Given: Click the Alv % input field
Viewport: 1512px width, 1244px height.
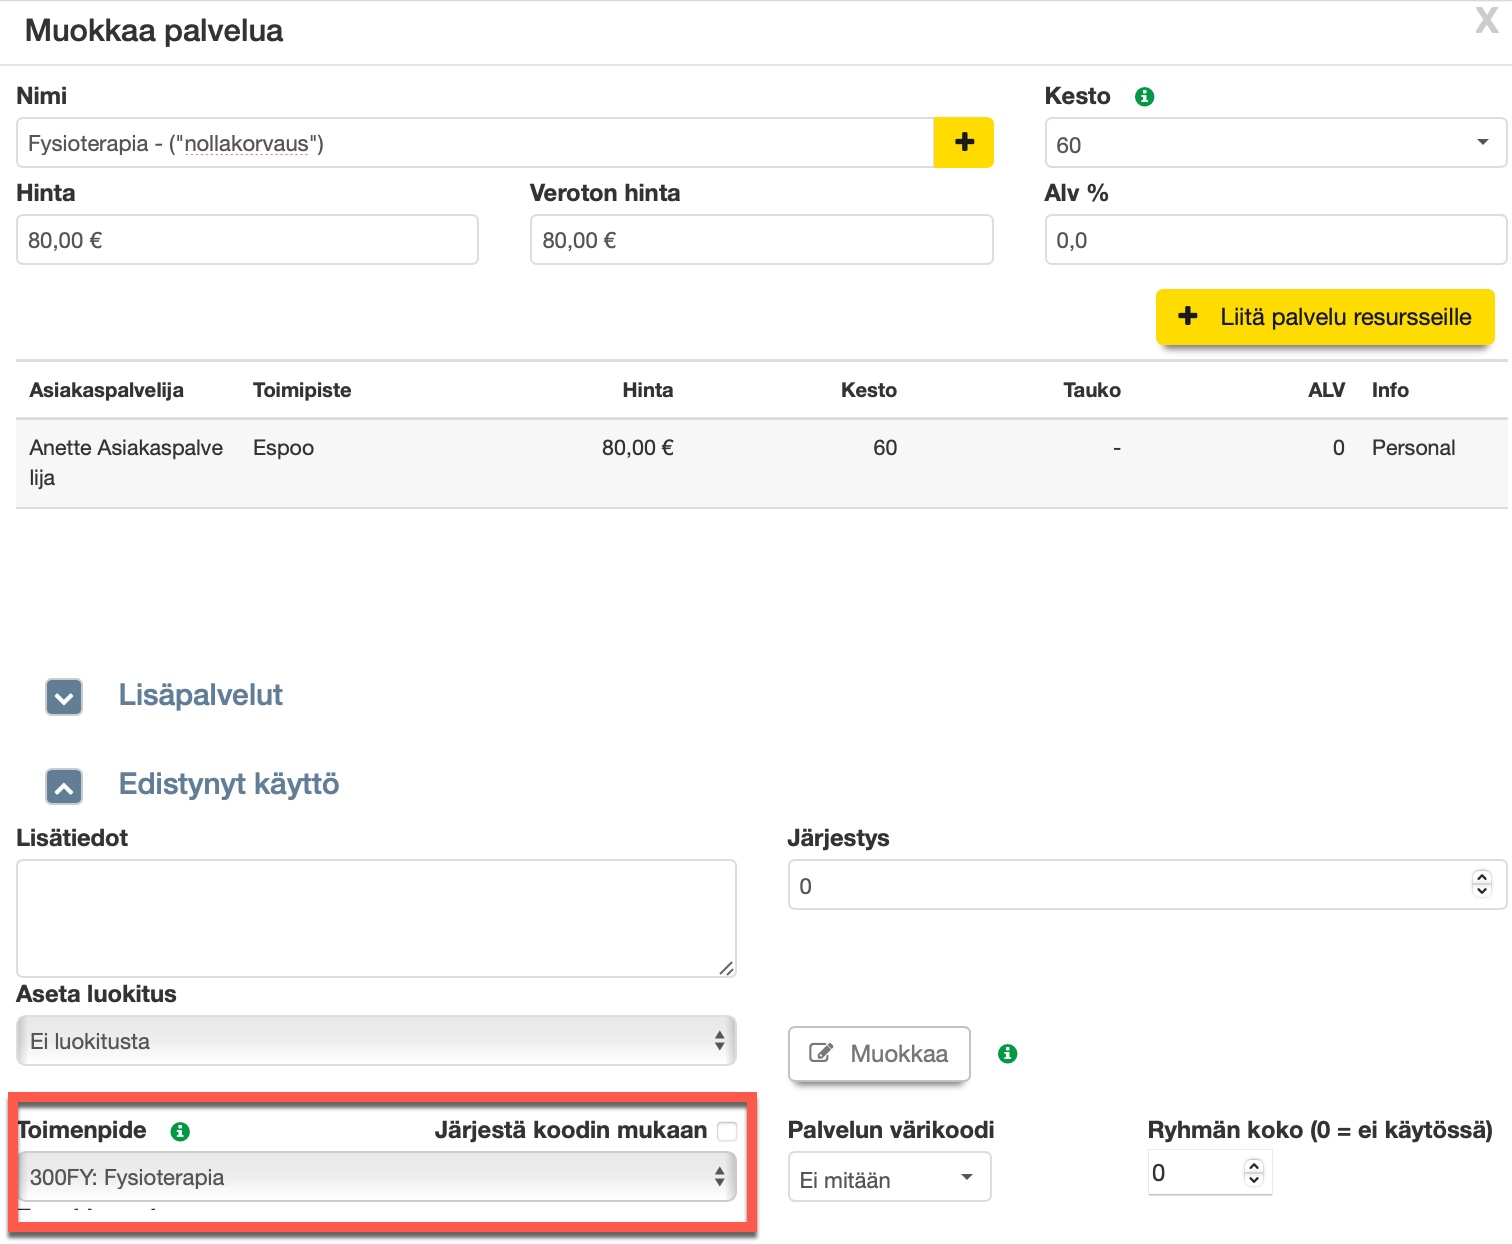Looking at the screenshot, I should [1274, 240].
